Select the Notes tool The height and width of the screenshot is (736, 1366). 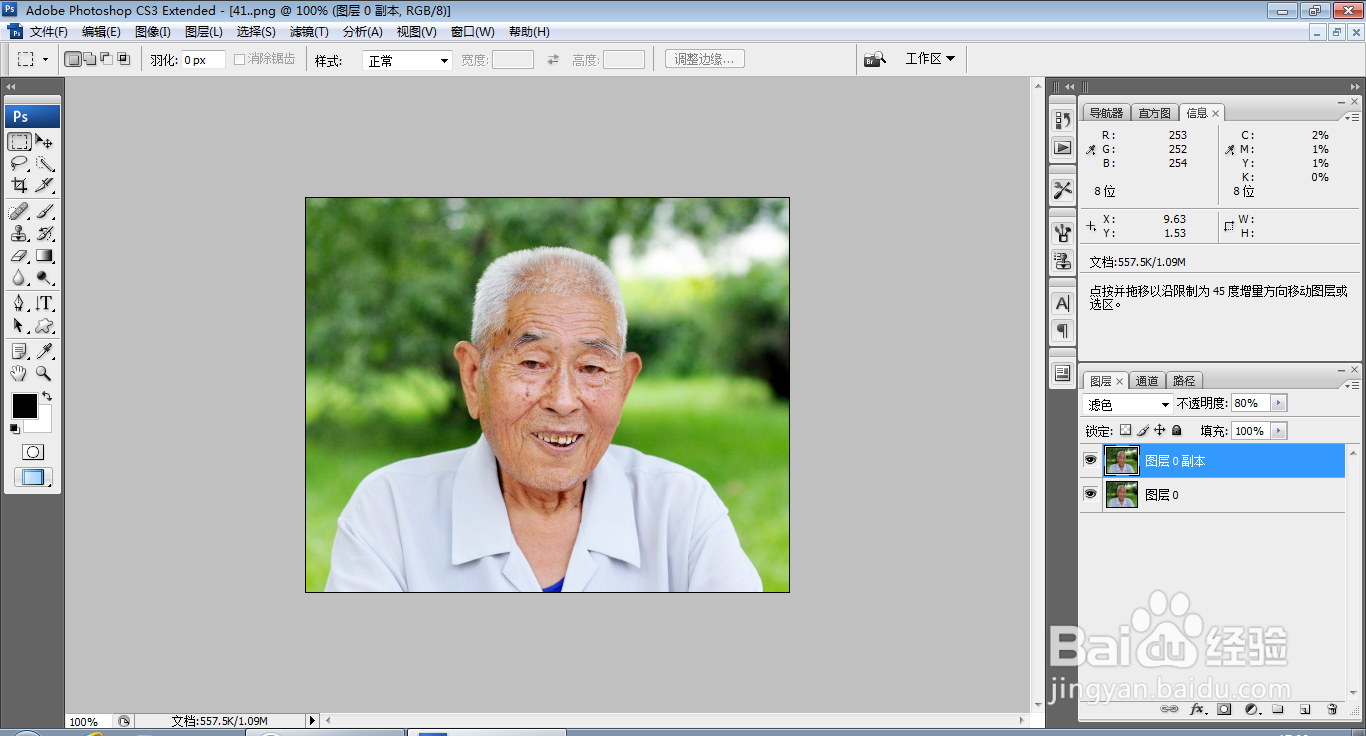(x=20, y=352)
